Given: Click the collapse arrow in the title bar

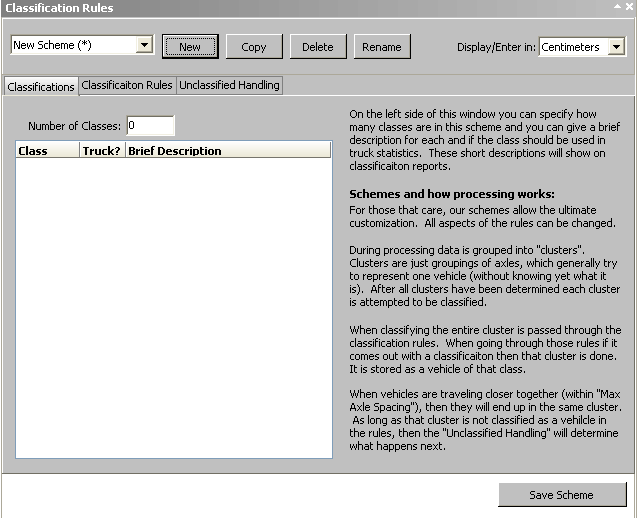Looking at the screenshot, I should pyautogui.click(x=617, y=7).
